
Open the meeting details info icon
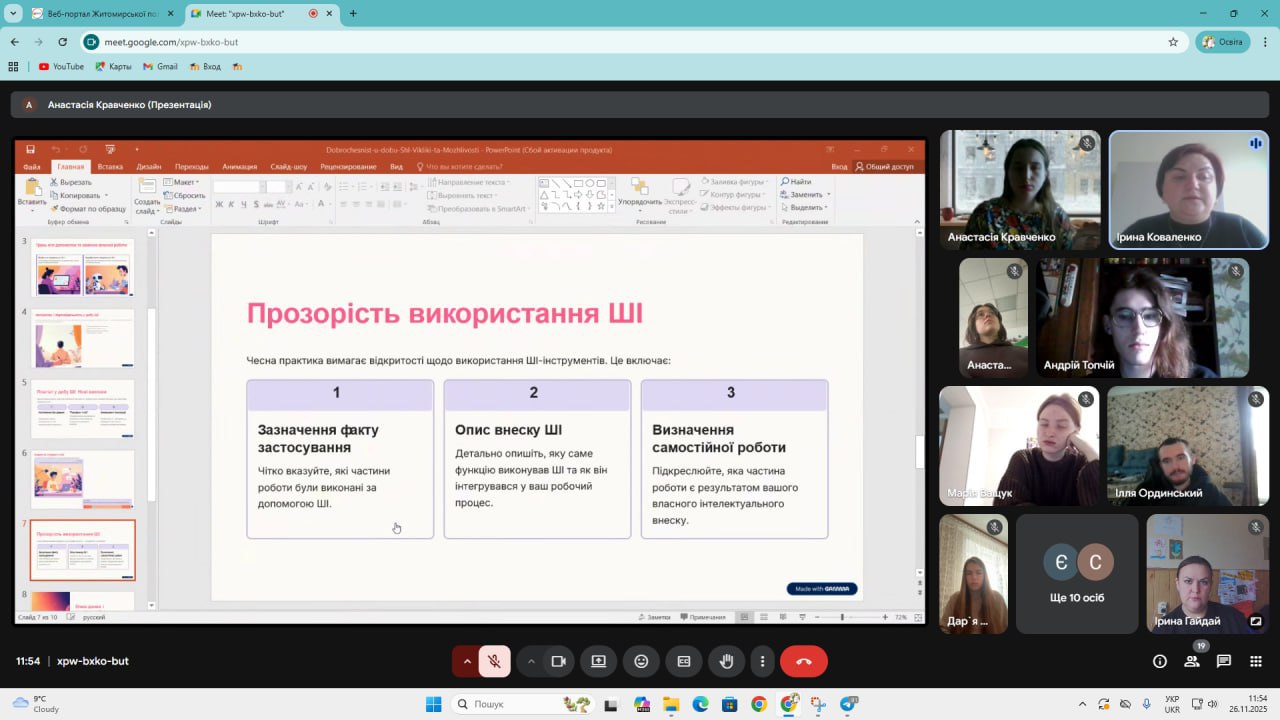pos(1160,661)
